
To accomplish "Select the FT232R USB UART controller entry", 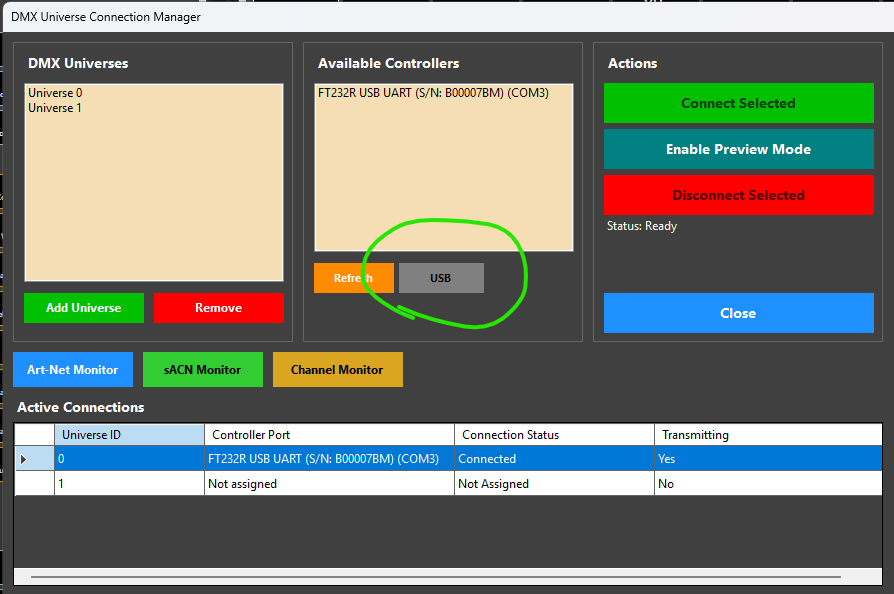I will coord(432,93).
